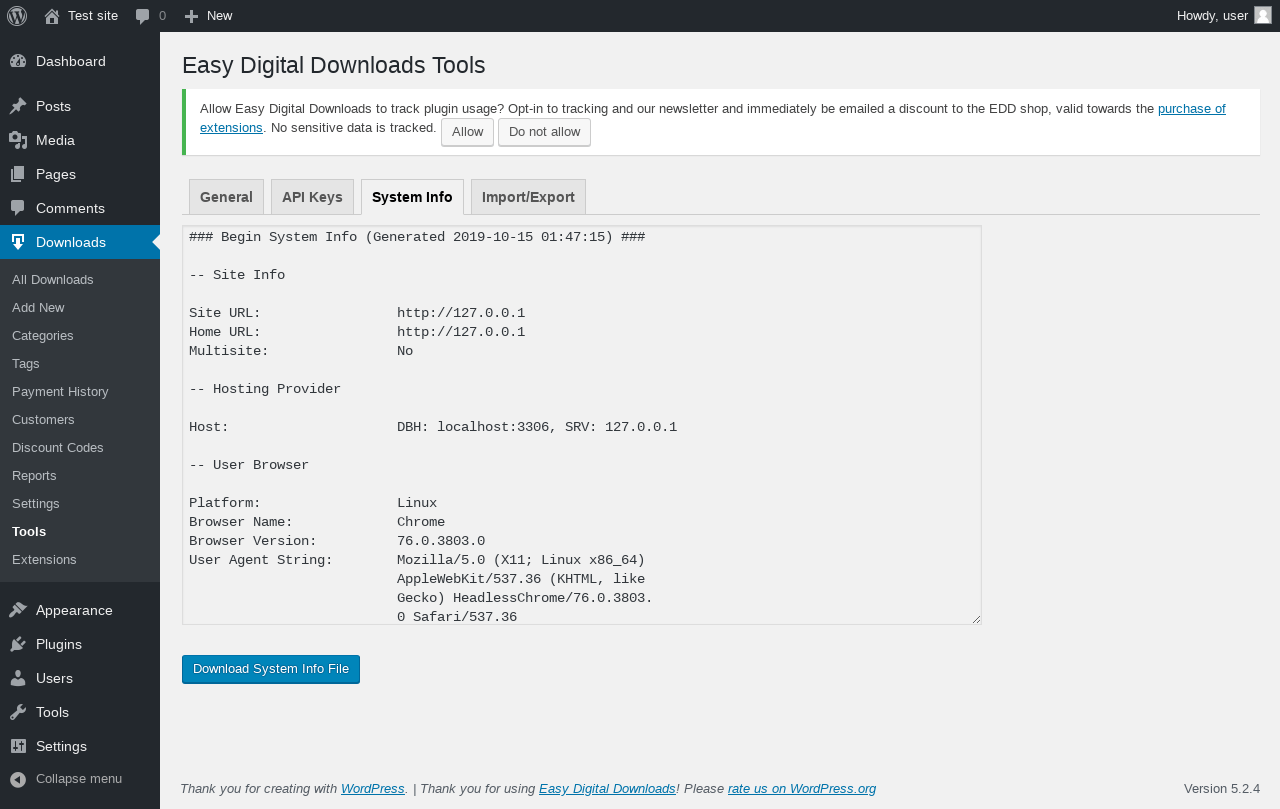Open Tags submenu item
The height and width of the screenshot is (809, 1280).
coord(26,363)
